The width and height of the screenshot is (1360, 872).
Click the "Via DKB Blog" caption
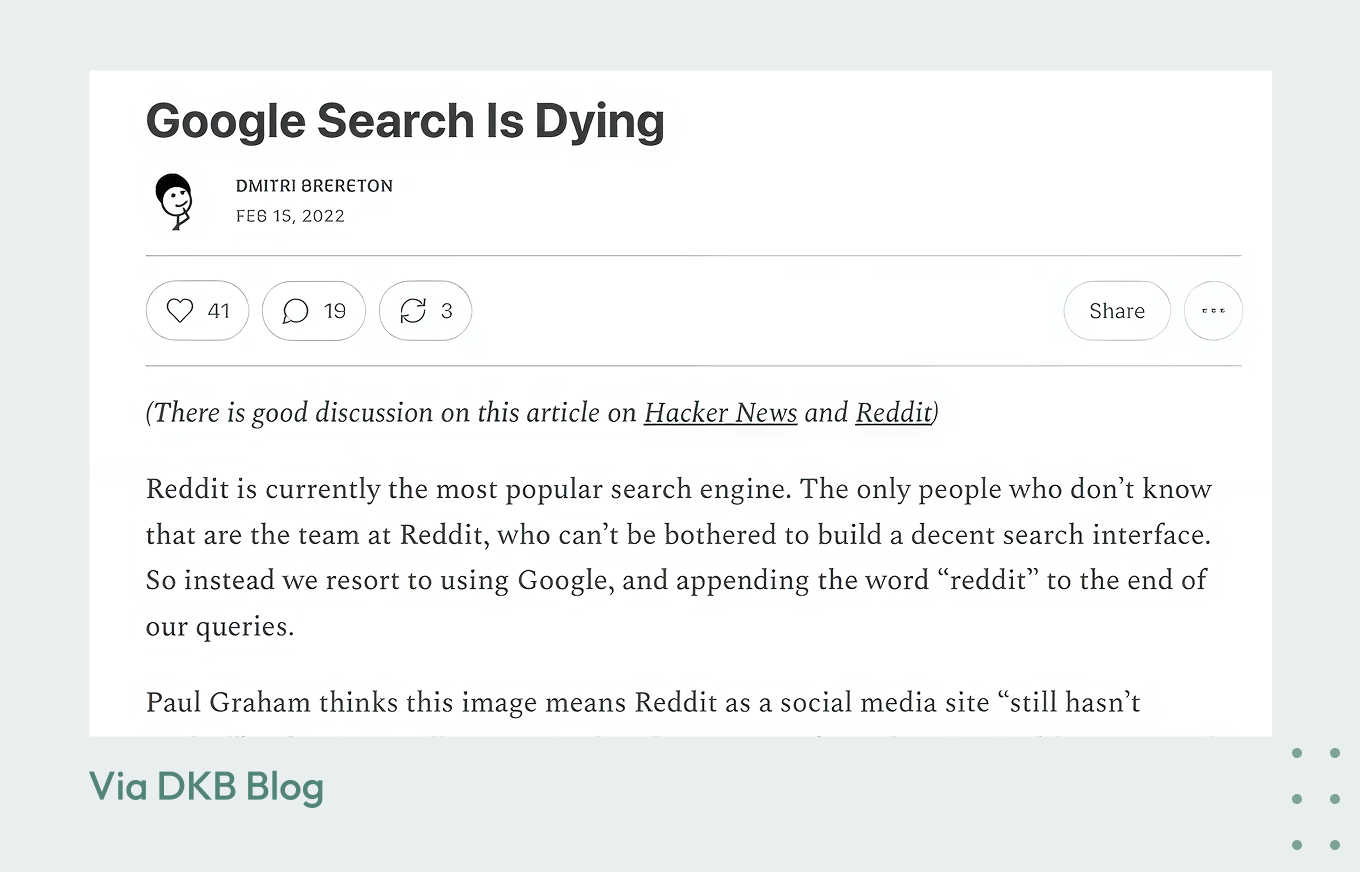(x=206, y=787)
